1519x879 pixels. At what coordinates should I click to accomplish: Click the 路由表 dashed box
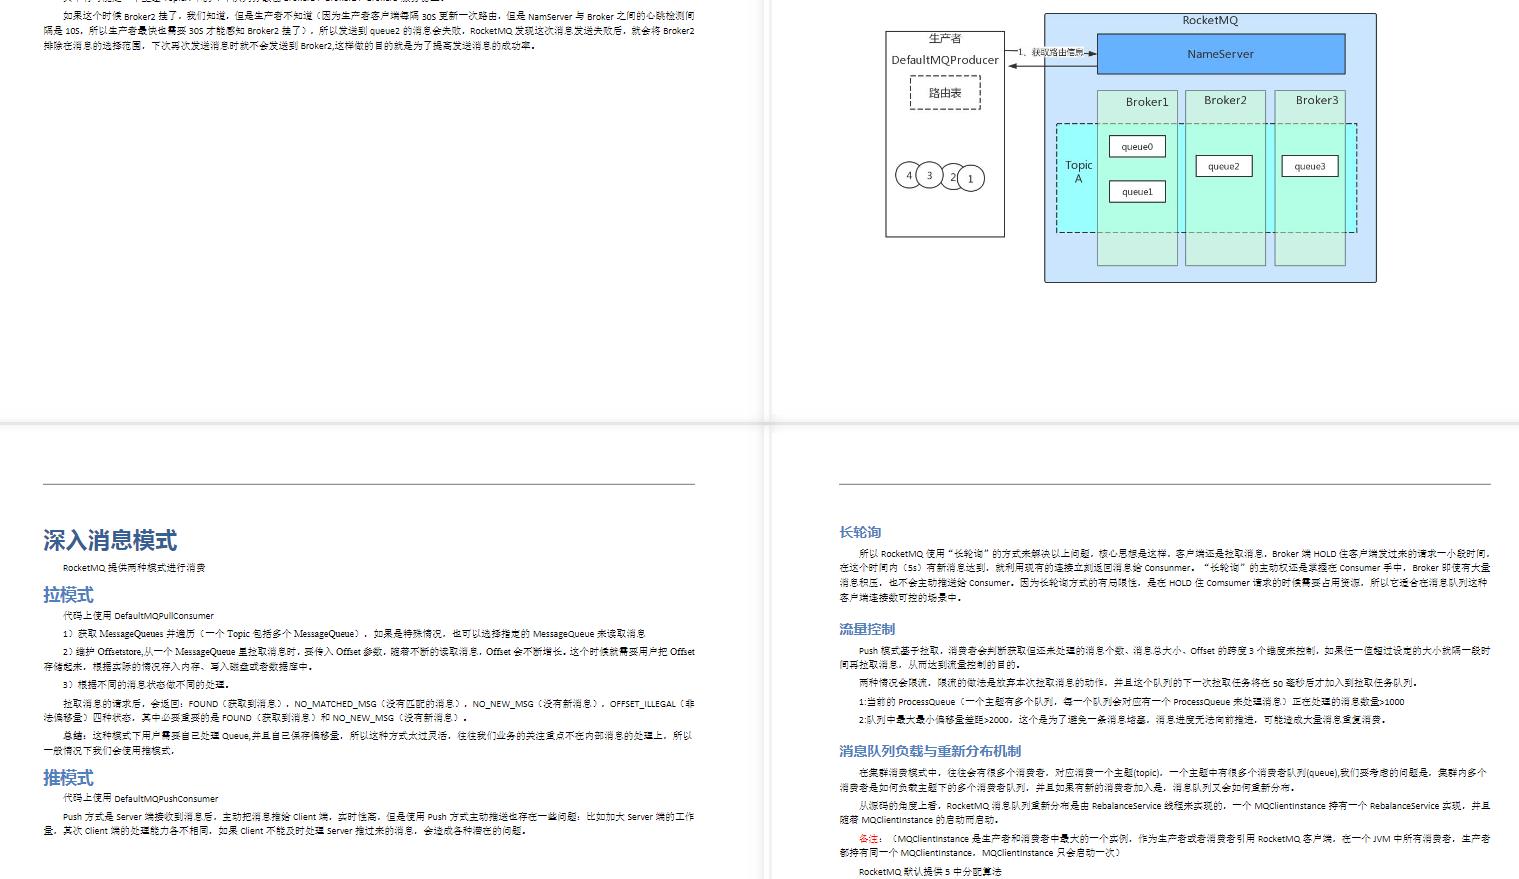945,93
